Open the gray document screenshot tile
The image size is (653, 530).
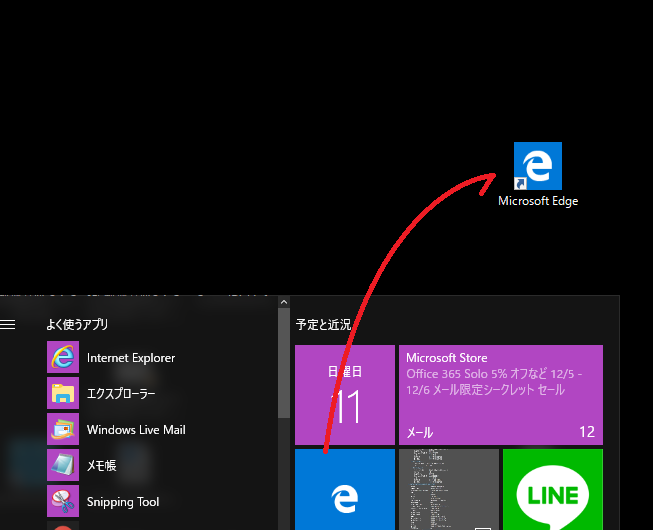(x=449, y=489)
